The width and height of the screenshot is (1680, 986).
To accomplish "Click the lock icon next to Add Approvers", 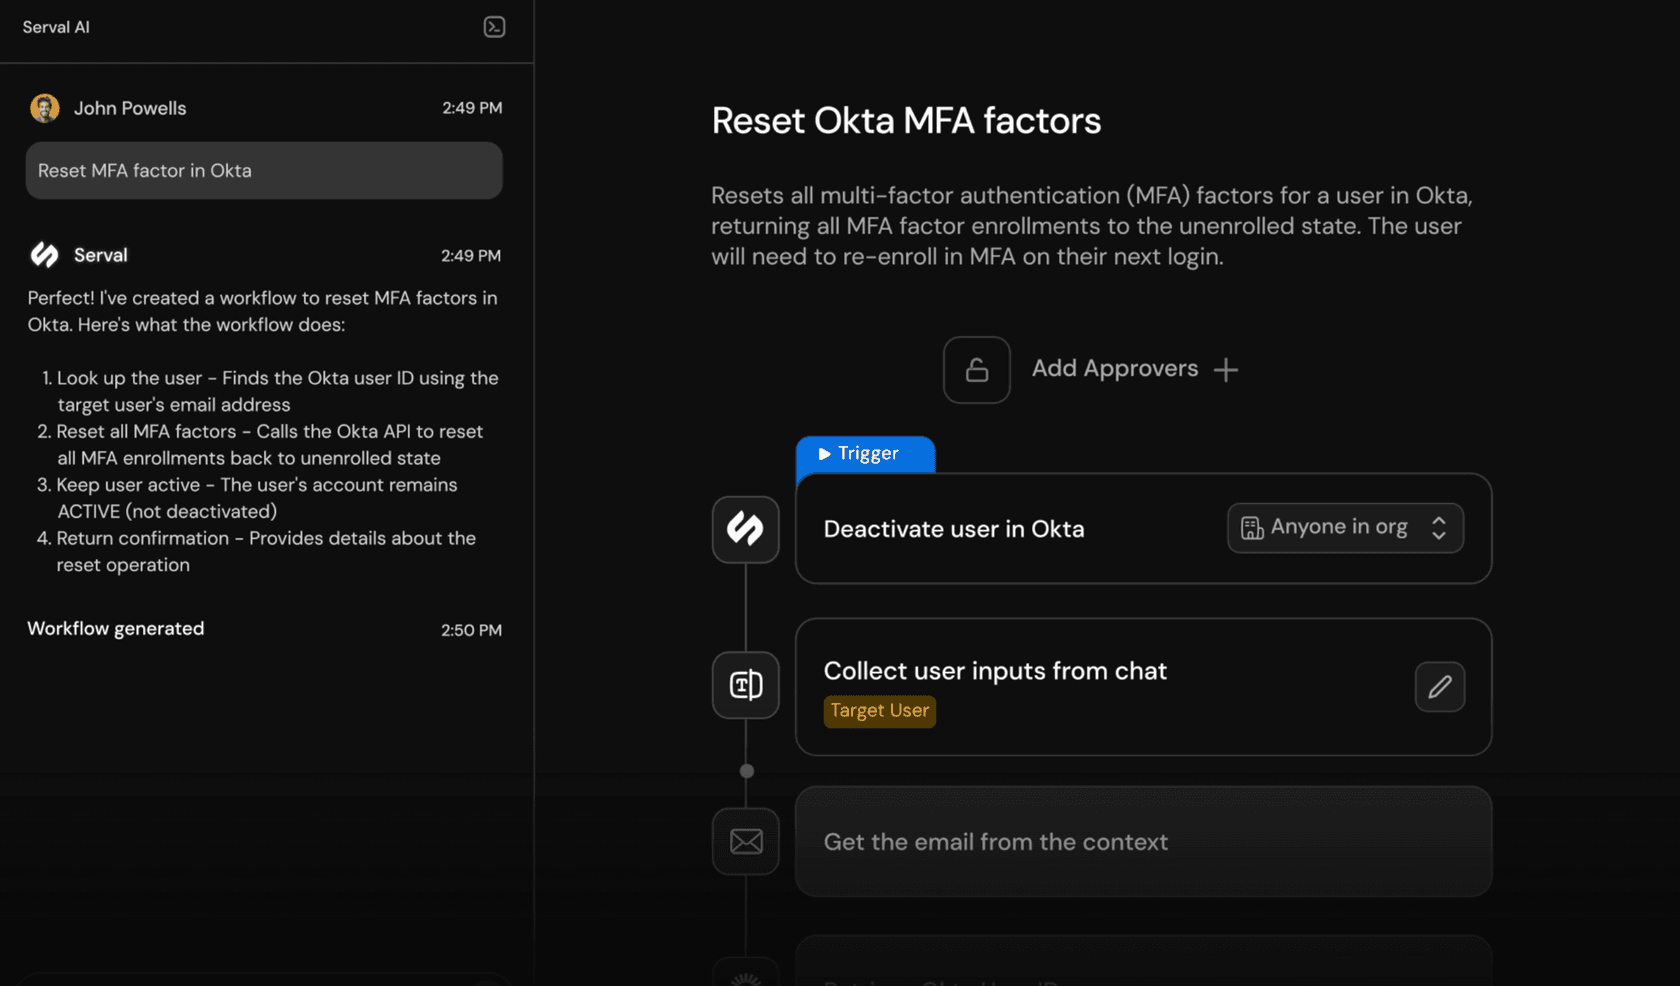I will tap(977, 370).
